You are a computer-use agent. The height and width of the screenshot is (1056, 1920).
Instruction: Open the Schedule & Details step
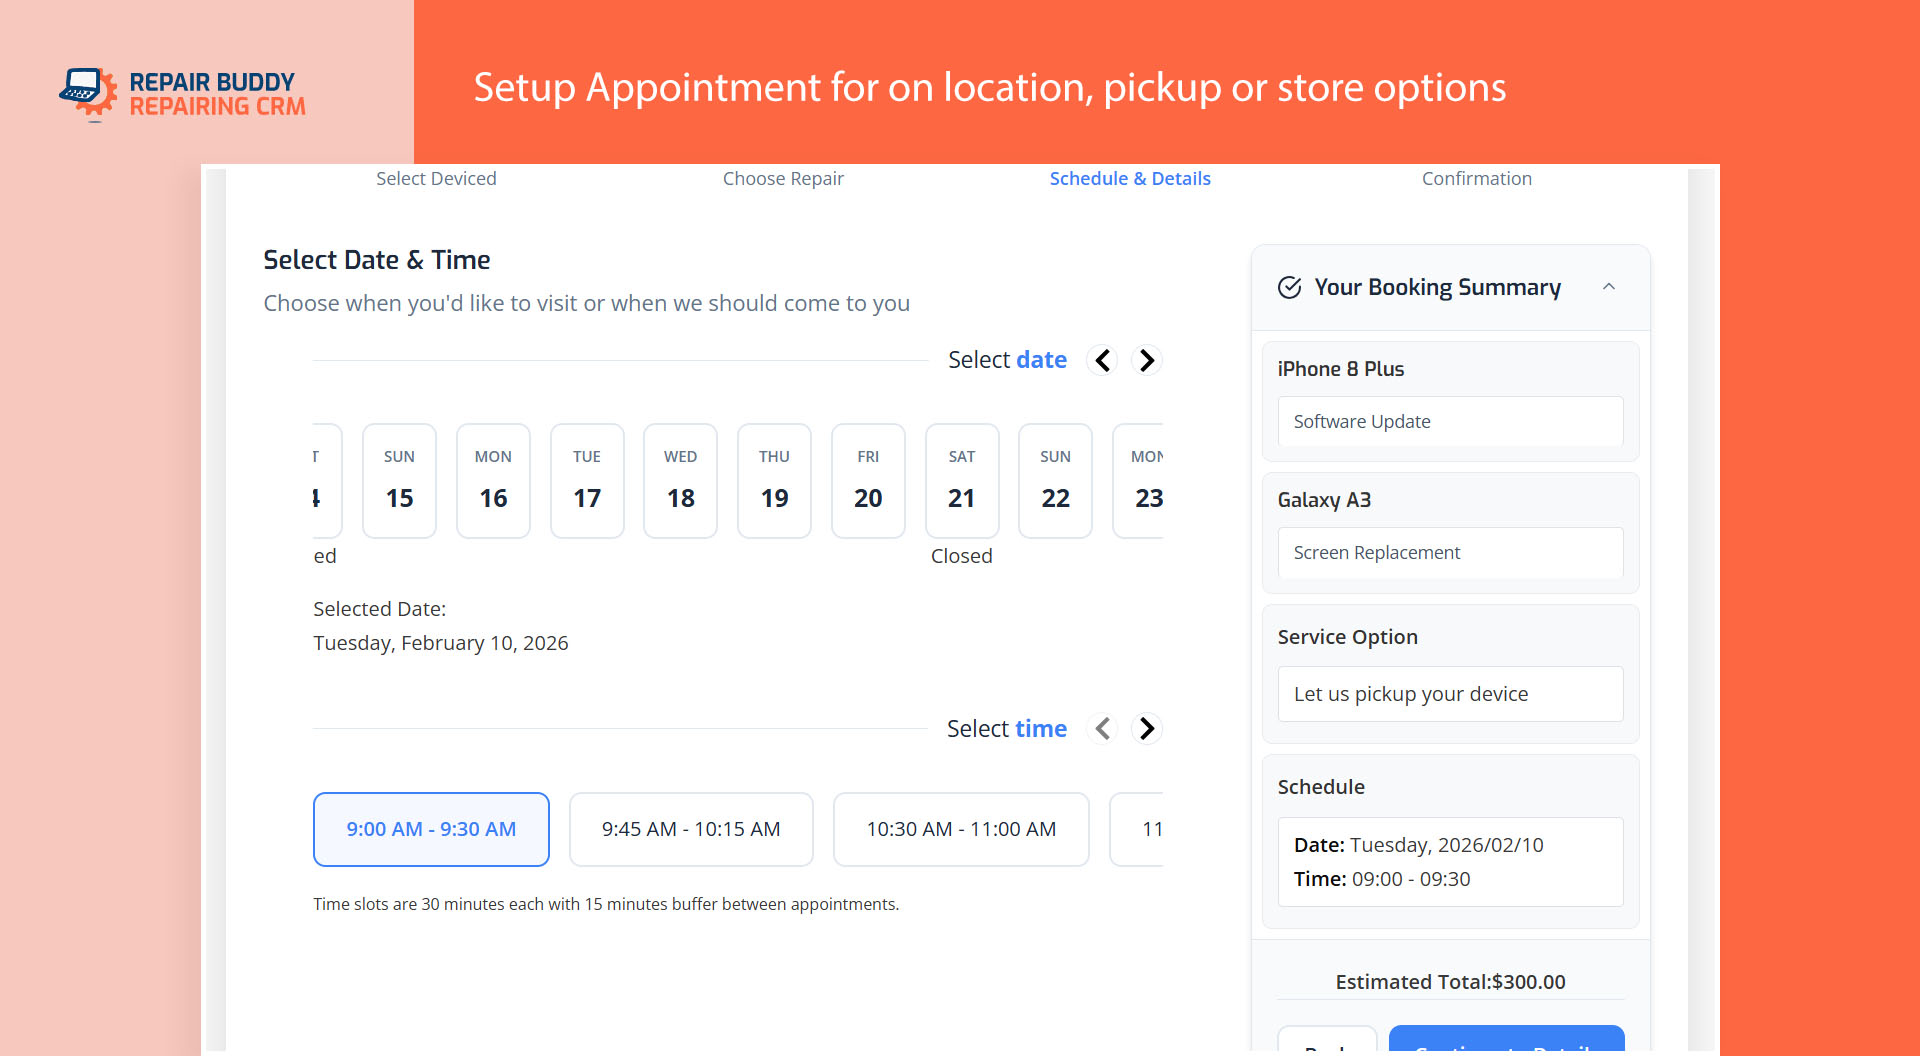(x=1130, y=179)
